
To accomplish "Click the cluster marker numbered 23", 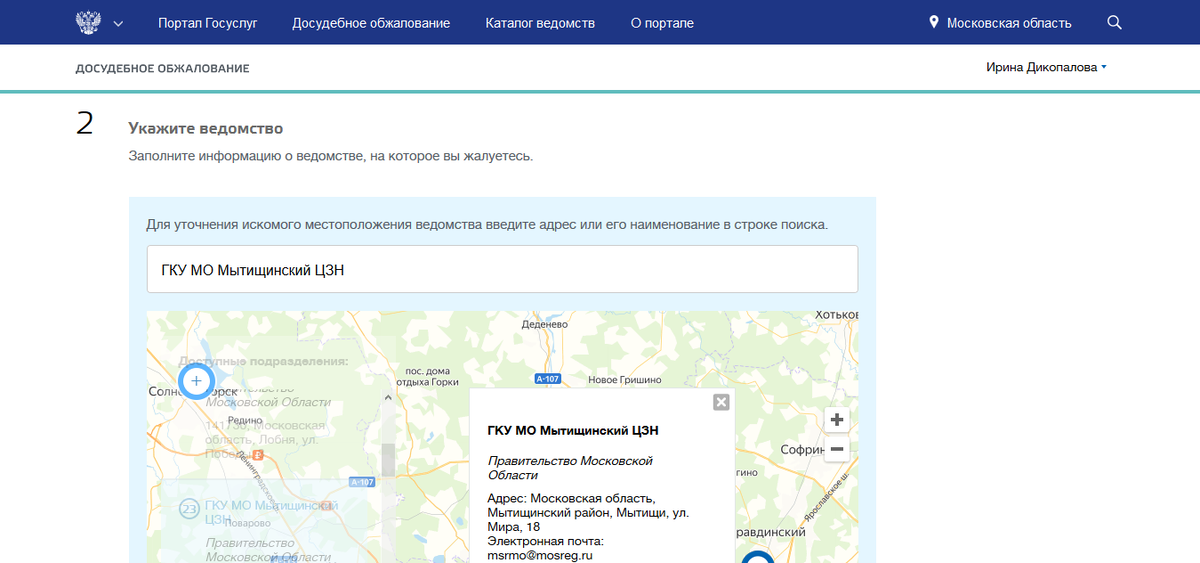I will [x=189, y=509].
